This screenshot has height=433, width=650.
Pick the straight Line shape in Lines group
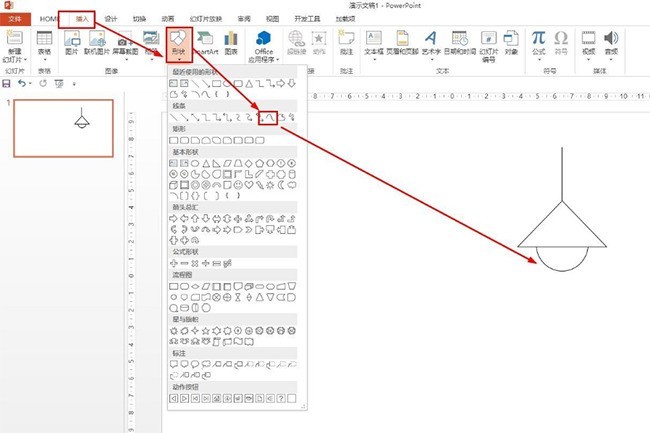174,118
